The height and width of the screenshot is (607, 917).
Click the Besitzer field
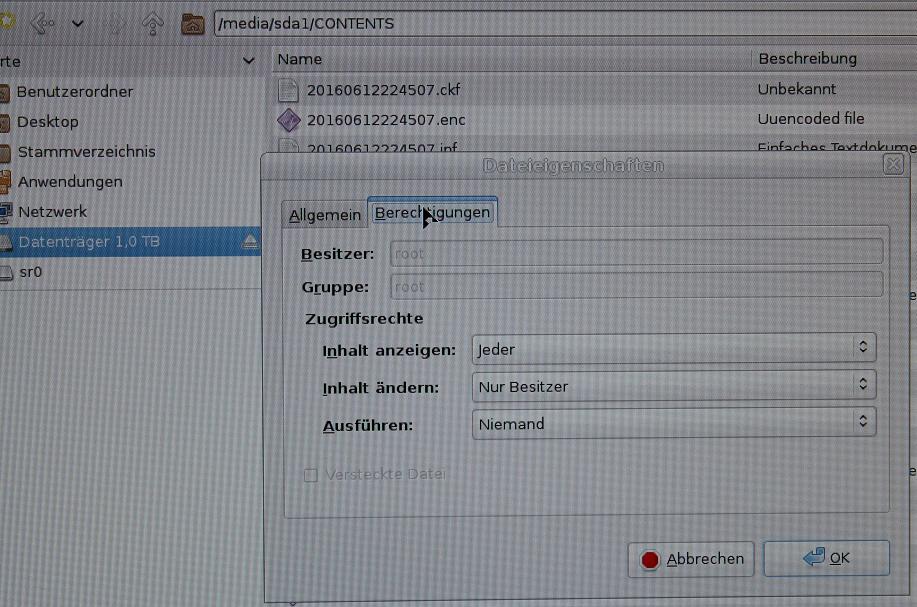click(x=636, y=253)
